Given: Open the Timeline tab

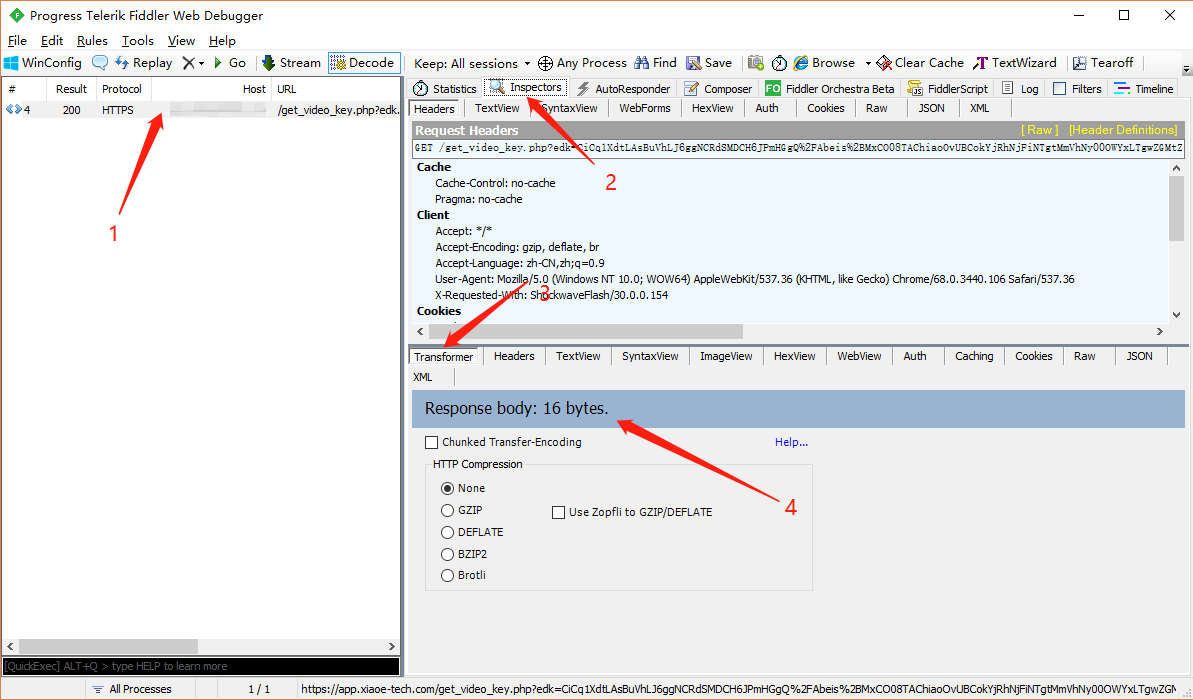Looking at the screenshot, I should (1144, 89).
